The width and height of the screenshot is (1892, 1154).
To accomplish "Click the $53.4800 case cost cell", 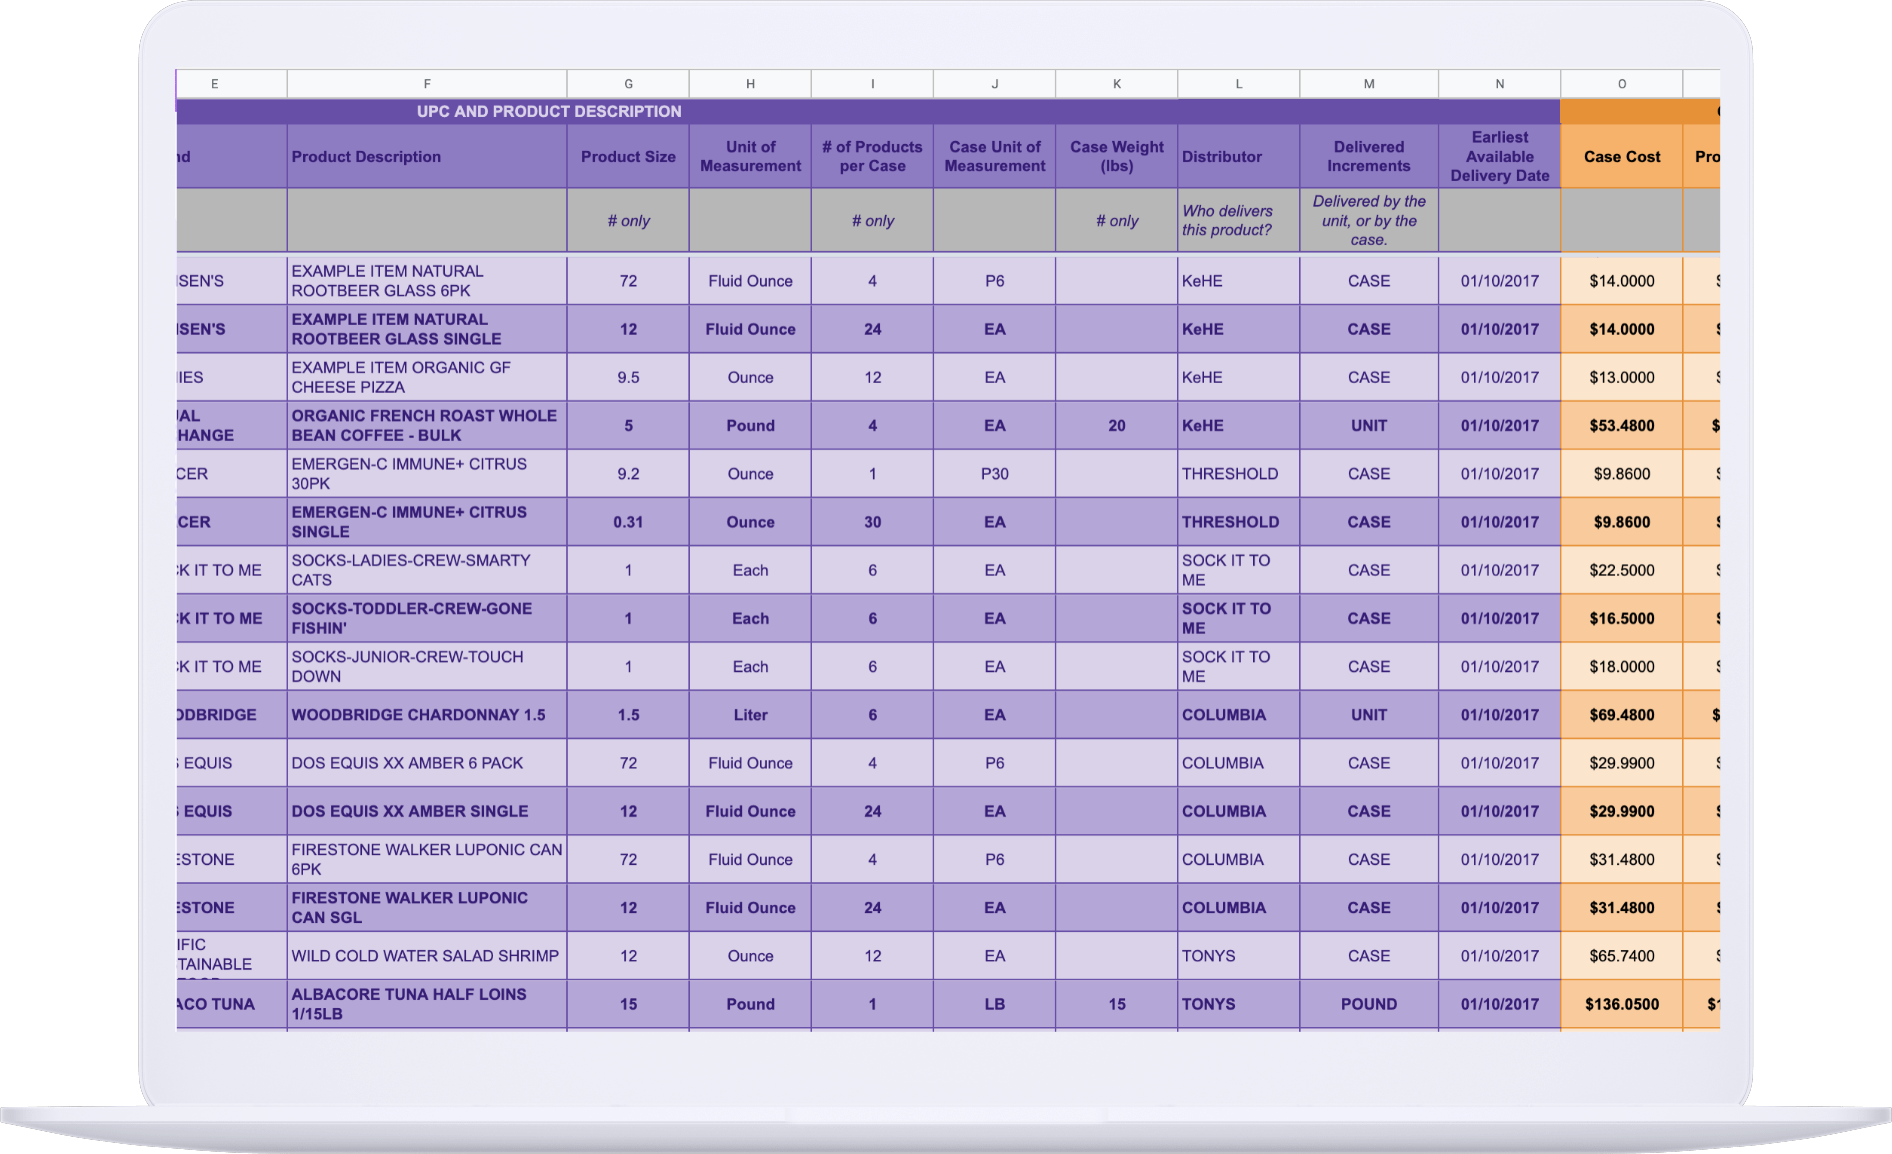I will [1621, 425].
